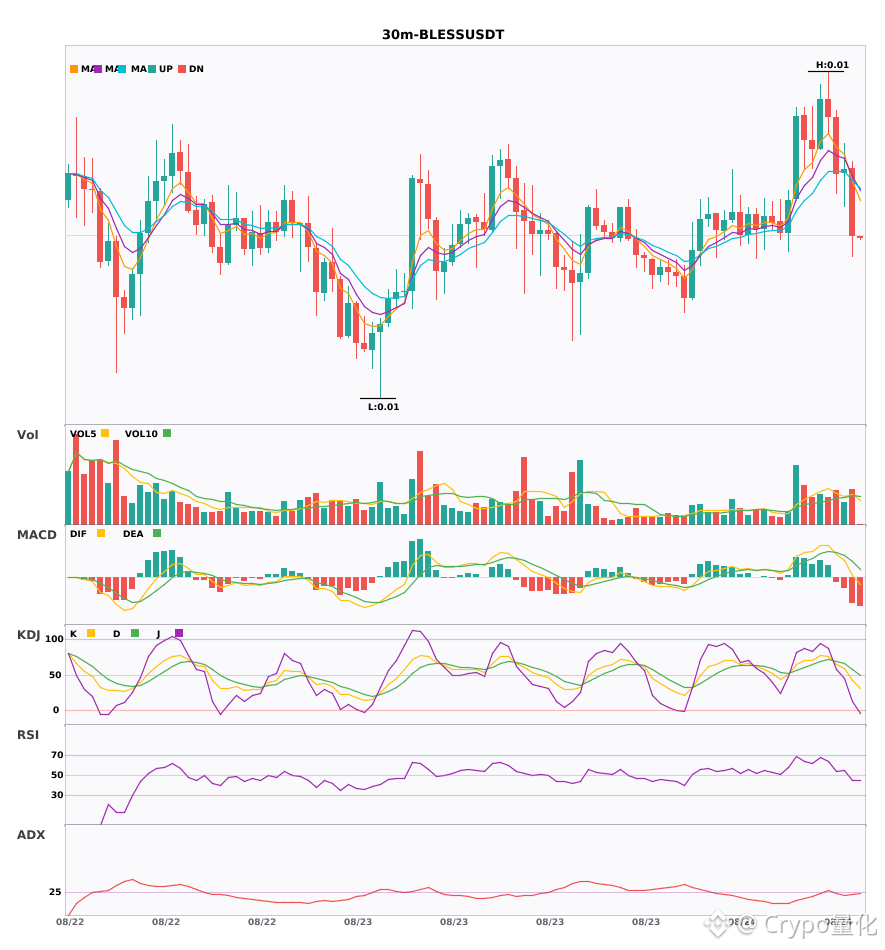Screen dimensions: 885x950
Task: Click the cyan MA legend swatch
Action: click(x=122, y=69)
